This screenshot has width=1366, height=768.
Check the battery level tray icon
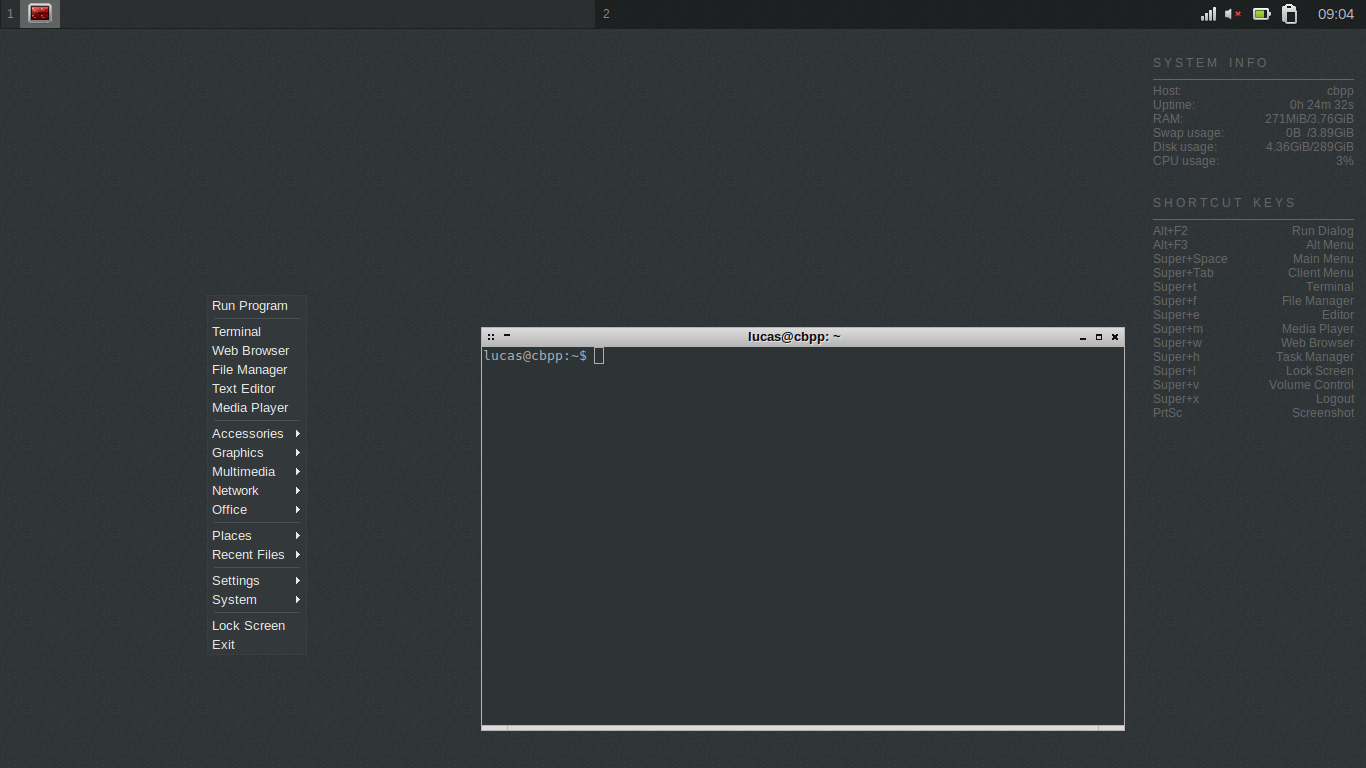(x=1262, y=14)
